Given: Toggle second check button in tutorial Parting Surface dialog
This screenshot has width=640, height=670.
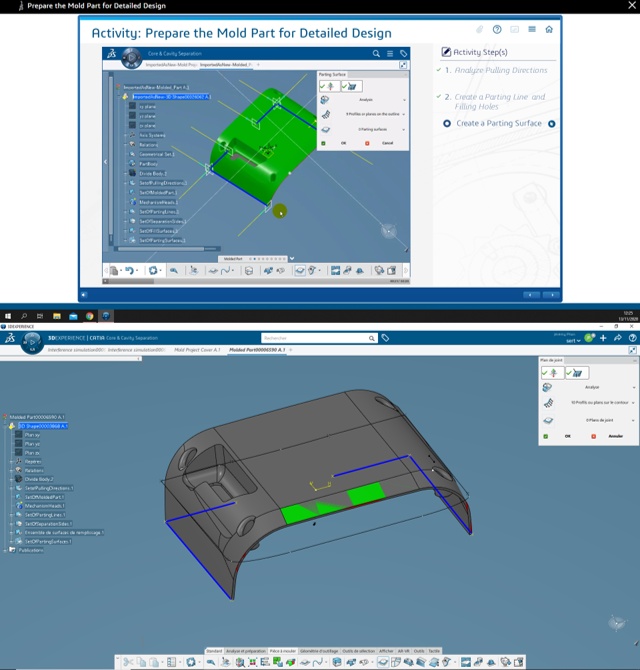Looking at the screenshot, I should 352,86.
